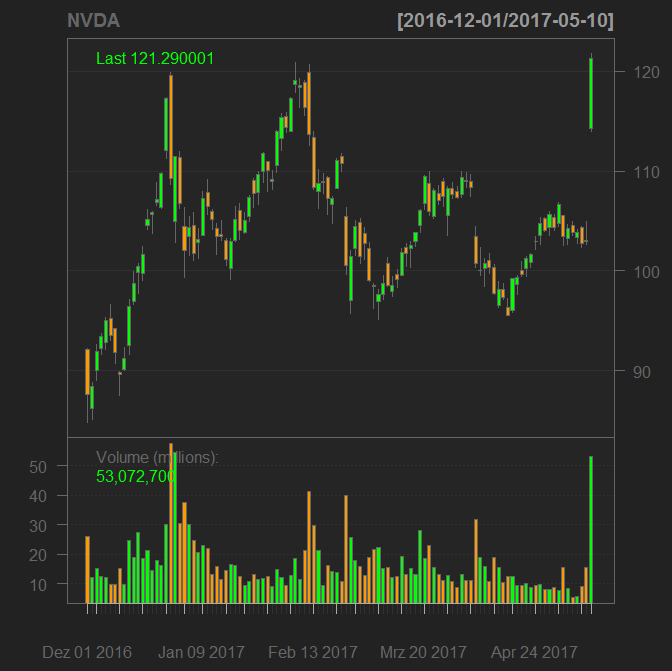Select the Volume (millions) label

[x=157, y=457]
